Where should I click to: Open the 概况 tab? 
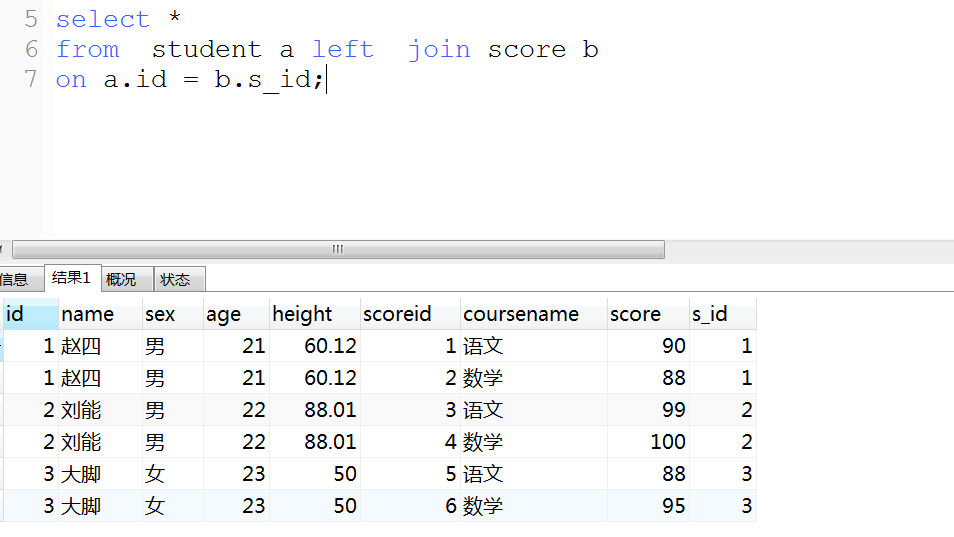pos(126,280)
